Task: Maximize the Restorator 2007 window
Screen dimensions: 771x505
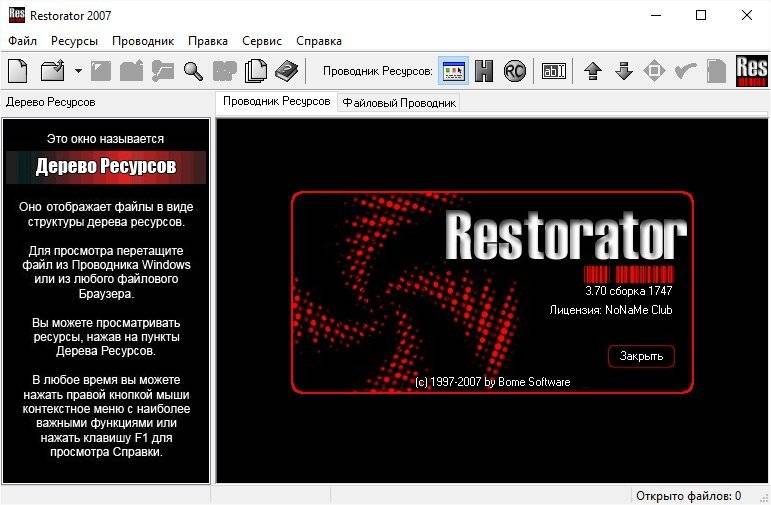Action: 701,15
